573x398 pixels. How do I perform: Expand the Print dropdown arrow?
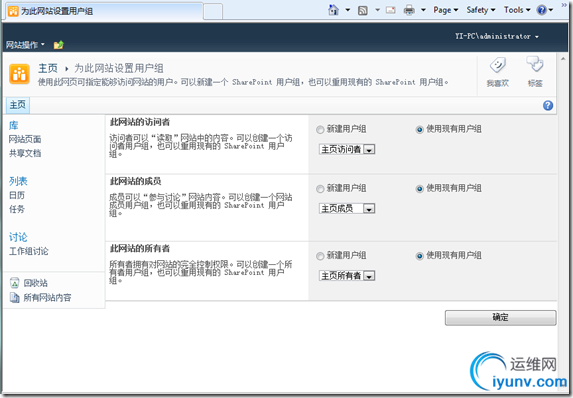423,10
